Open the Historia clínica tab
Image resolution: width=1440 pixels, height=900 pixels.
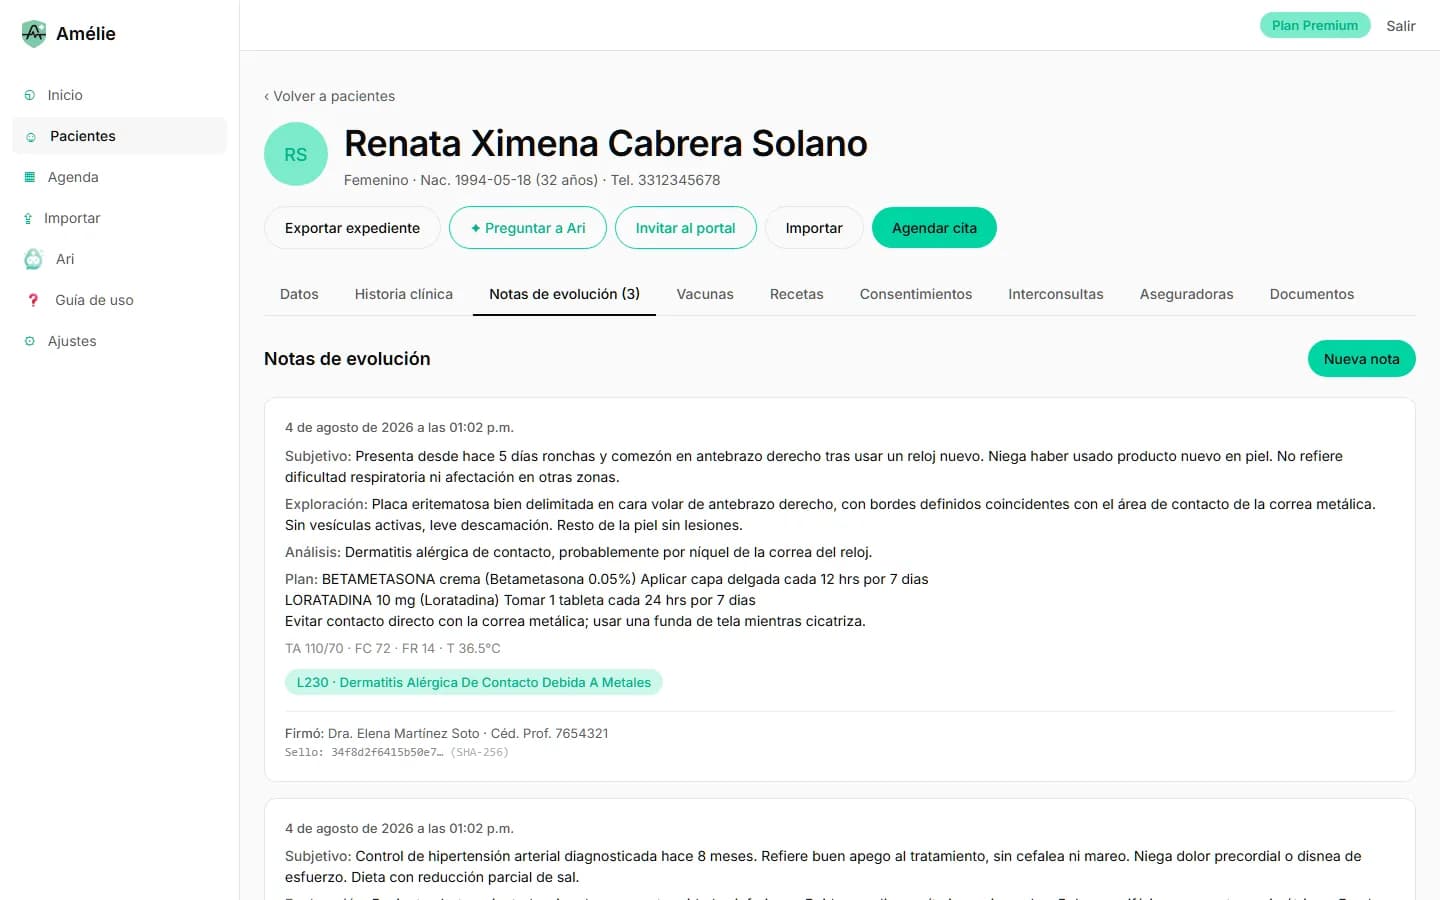pos(404,294)
